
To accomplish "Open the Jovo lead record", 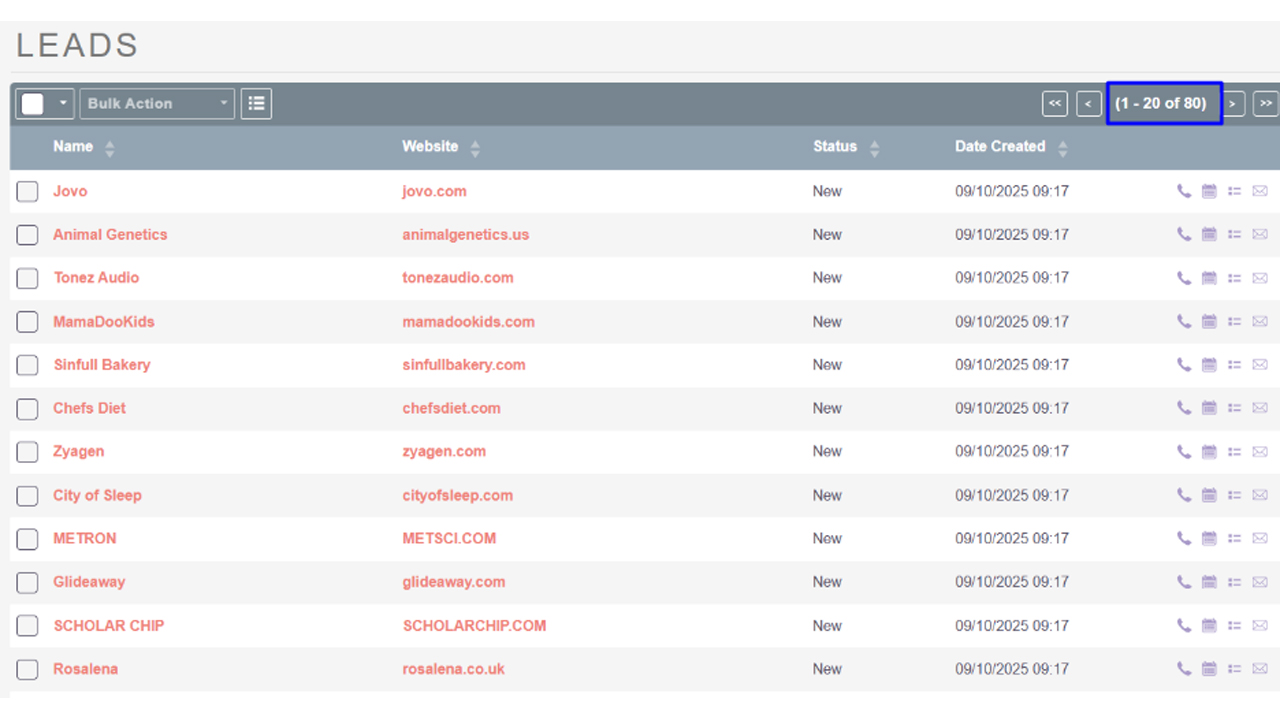I will click(70, 191).
